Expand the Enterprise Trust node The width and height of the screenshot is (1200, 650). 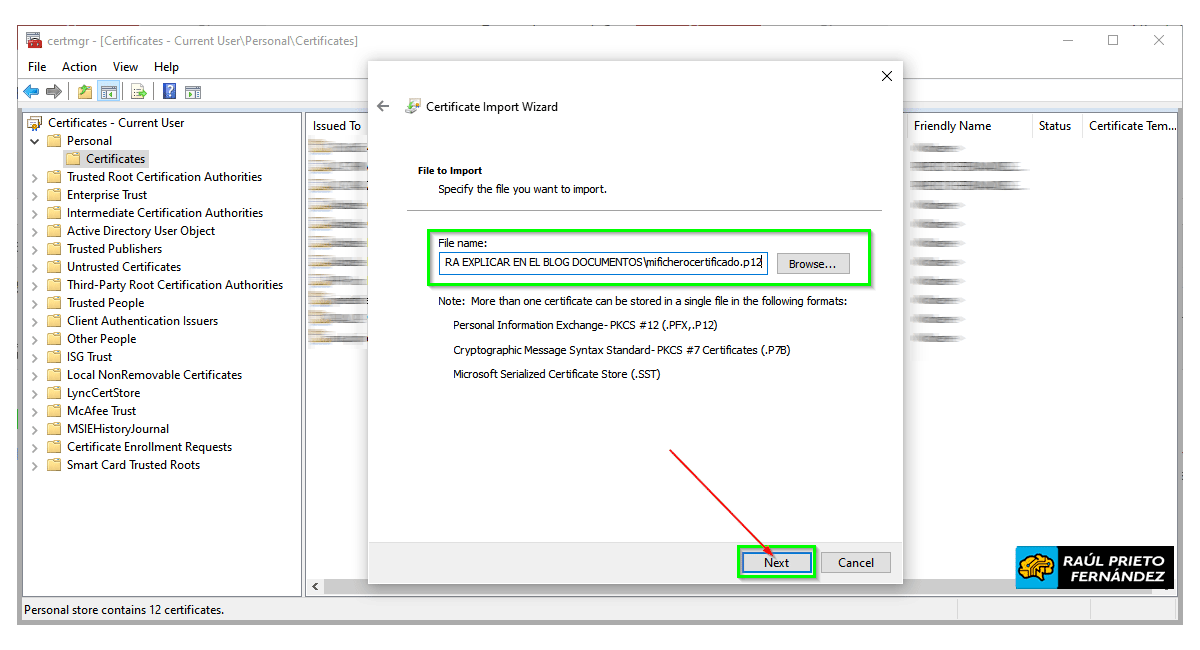point(35,195)
